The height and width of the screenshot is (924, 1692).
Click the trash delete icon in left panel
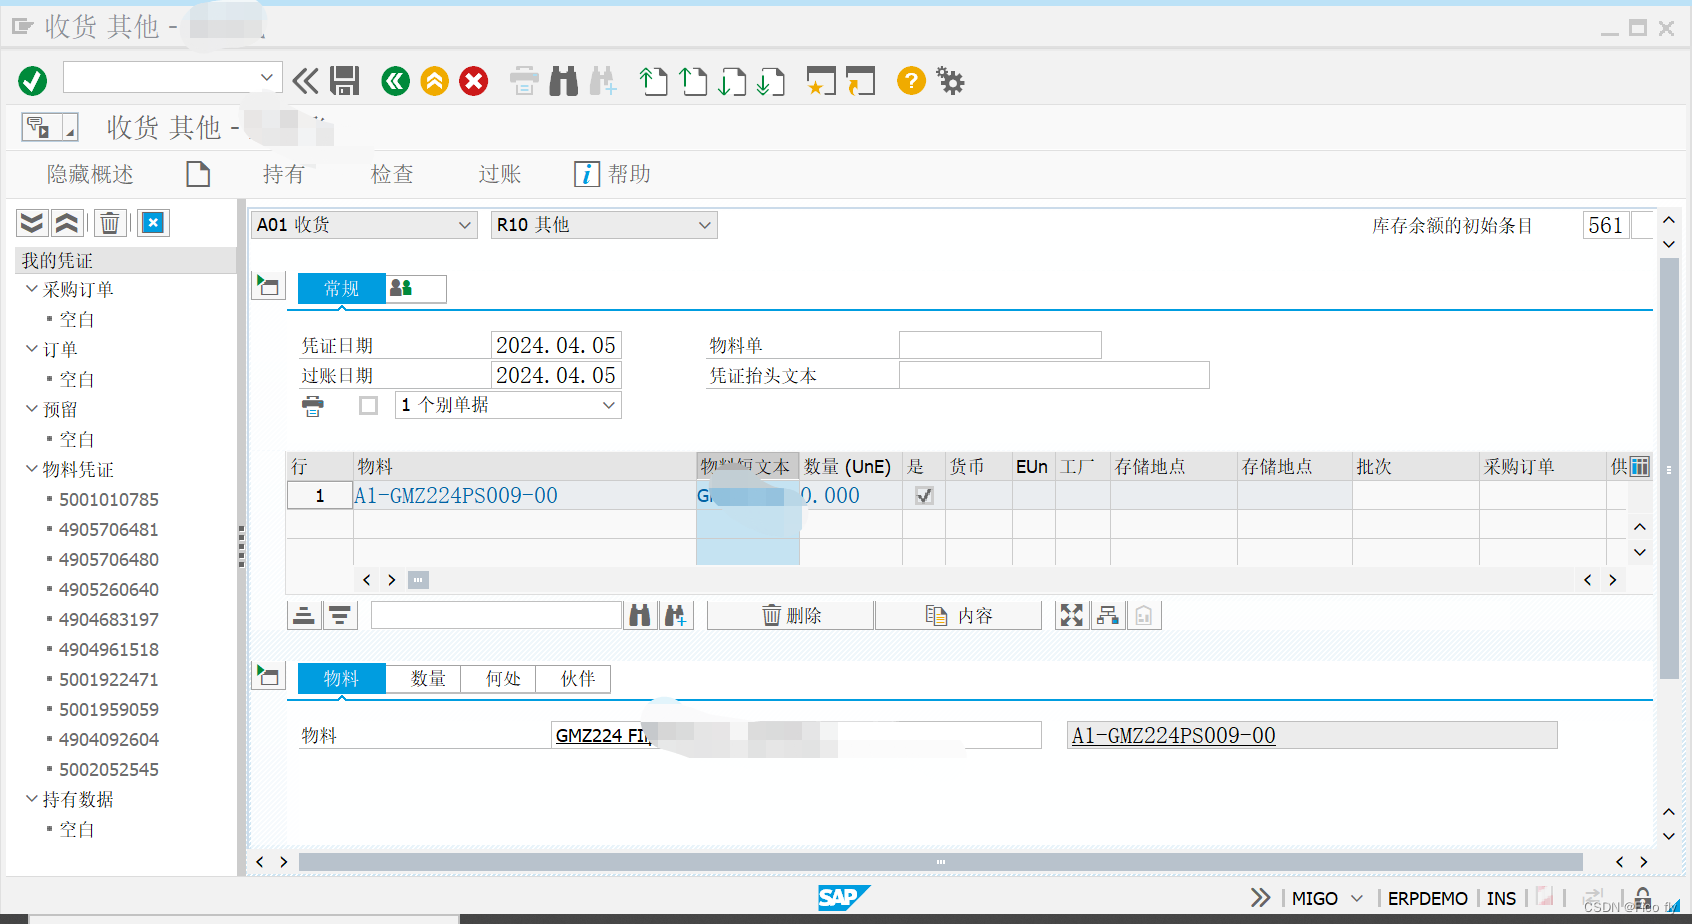[110, 222]
